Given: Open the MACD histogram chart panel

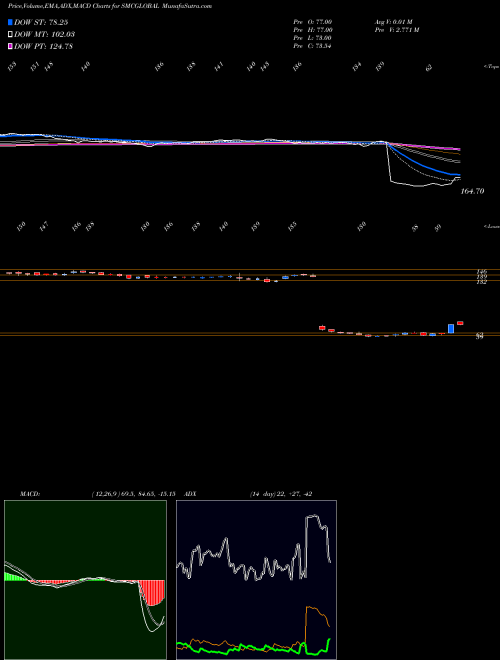Looking at the screenshot, I should (x=85, y=580).
